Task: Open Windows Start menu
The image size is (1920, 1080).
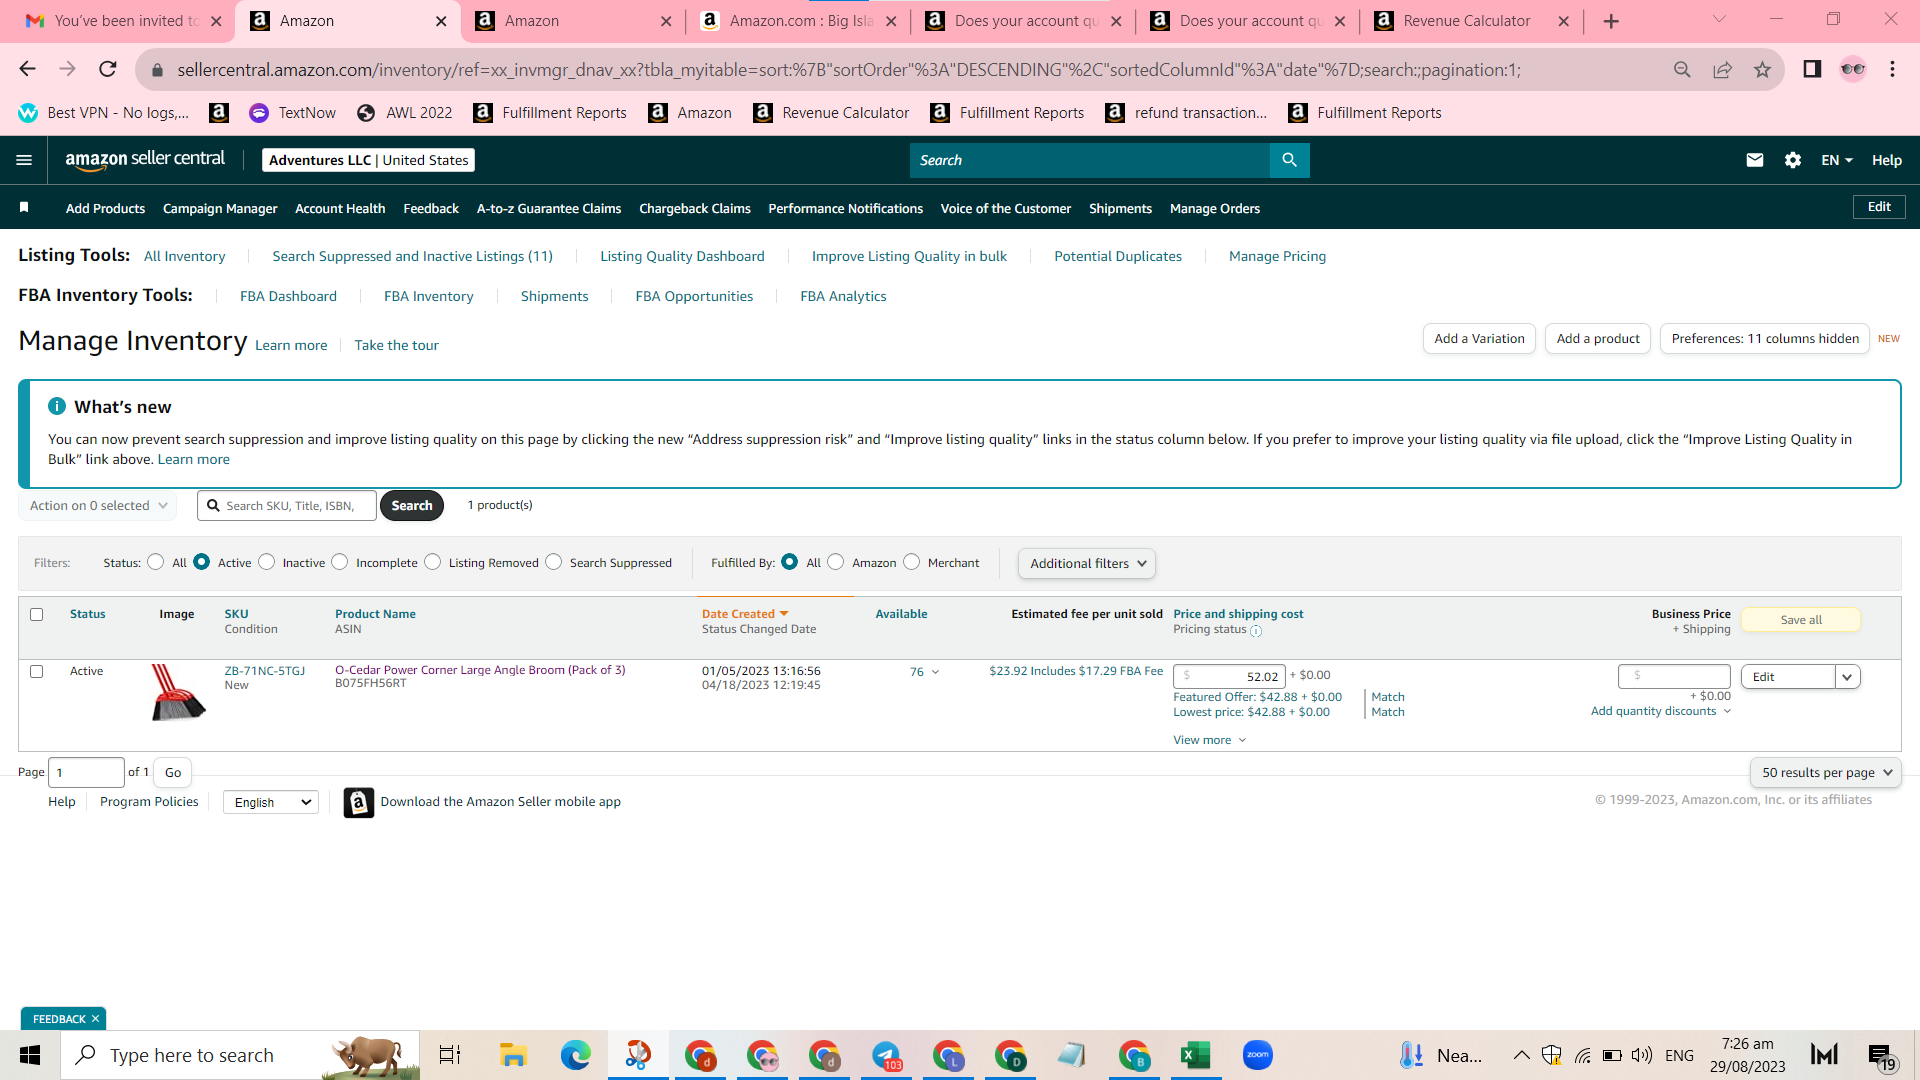Action: pyautogui.click(x=30, y=1055)
